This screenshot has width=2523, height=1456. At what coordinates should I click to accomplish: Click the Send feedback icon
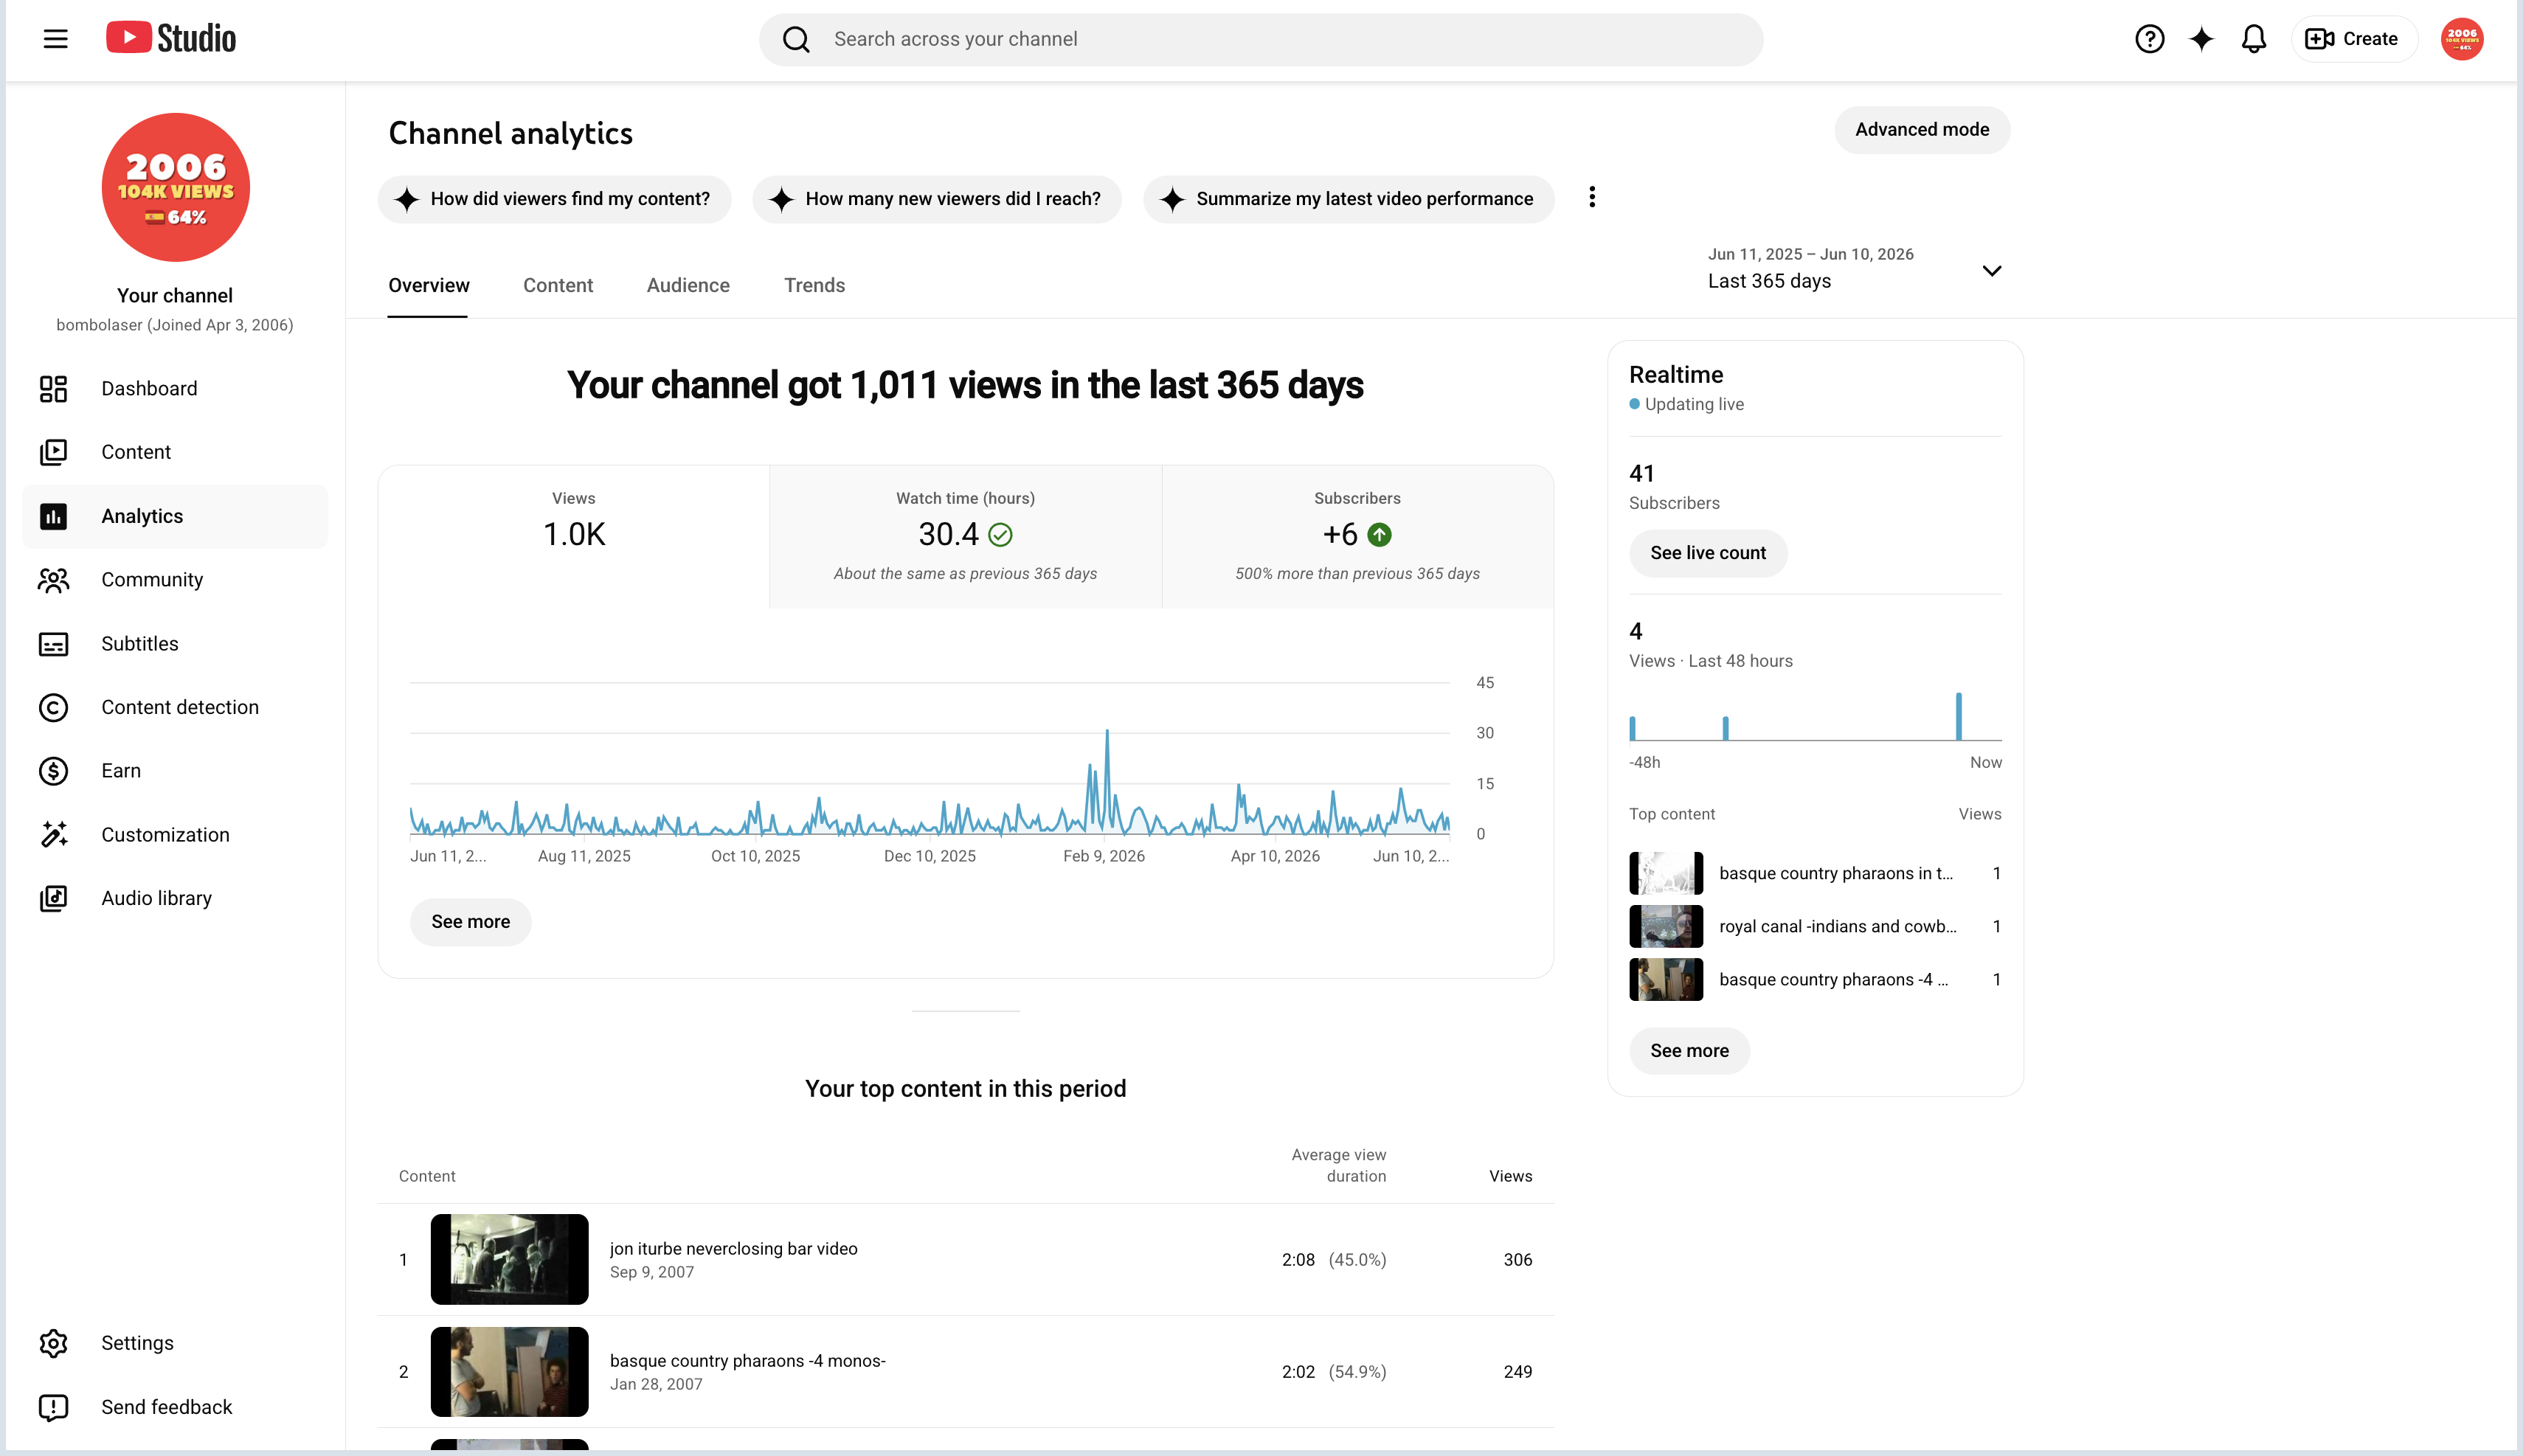coord(54,1407)
